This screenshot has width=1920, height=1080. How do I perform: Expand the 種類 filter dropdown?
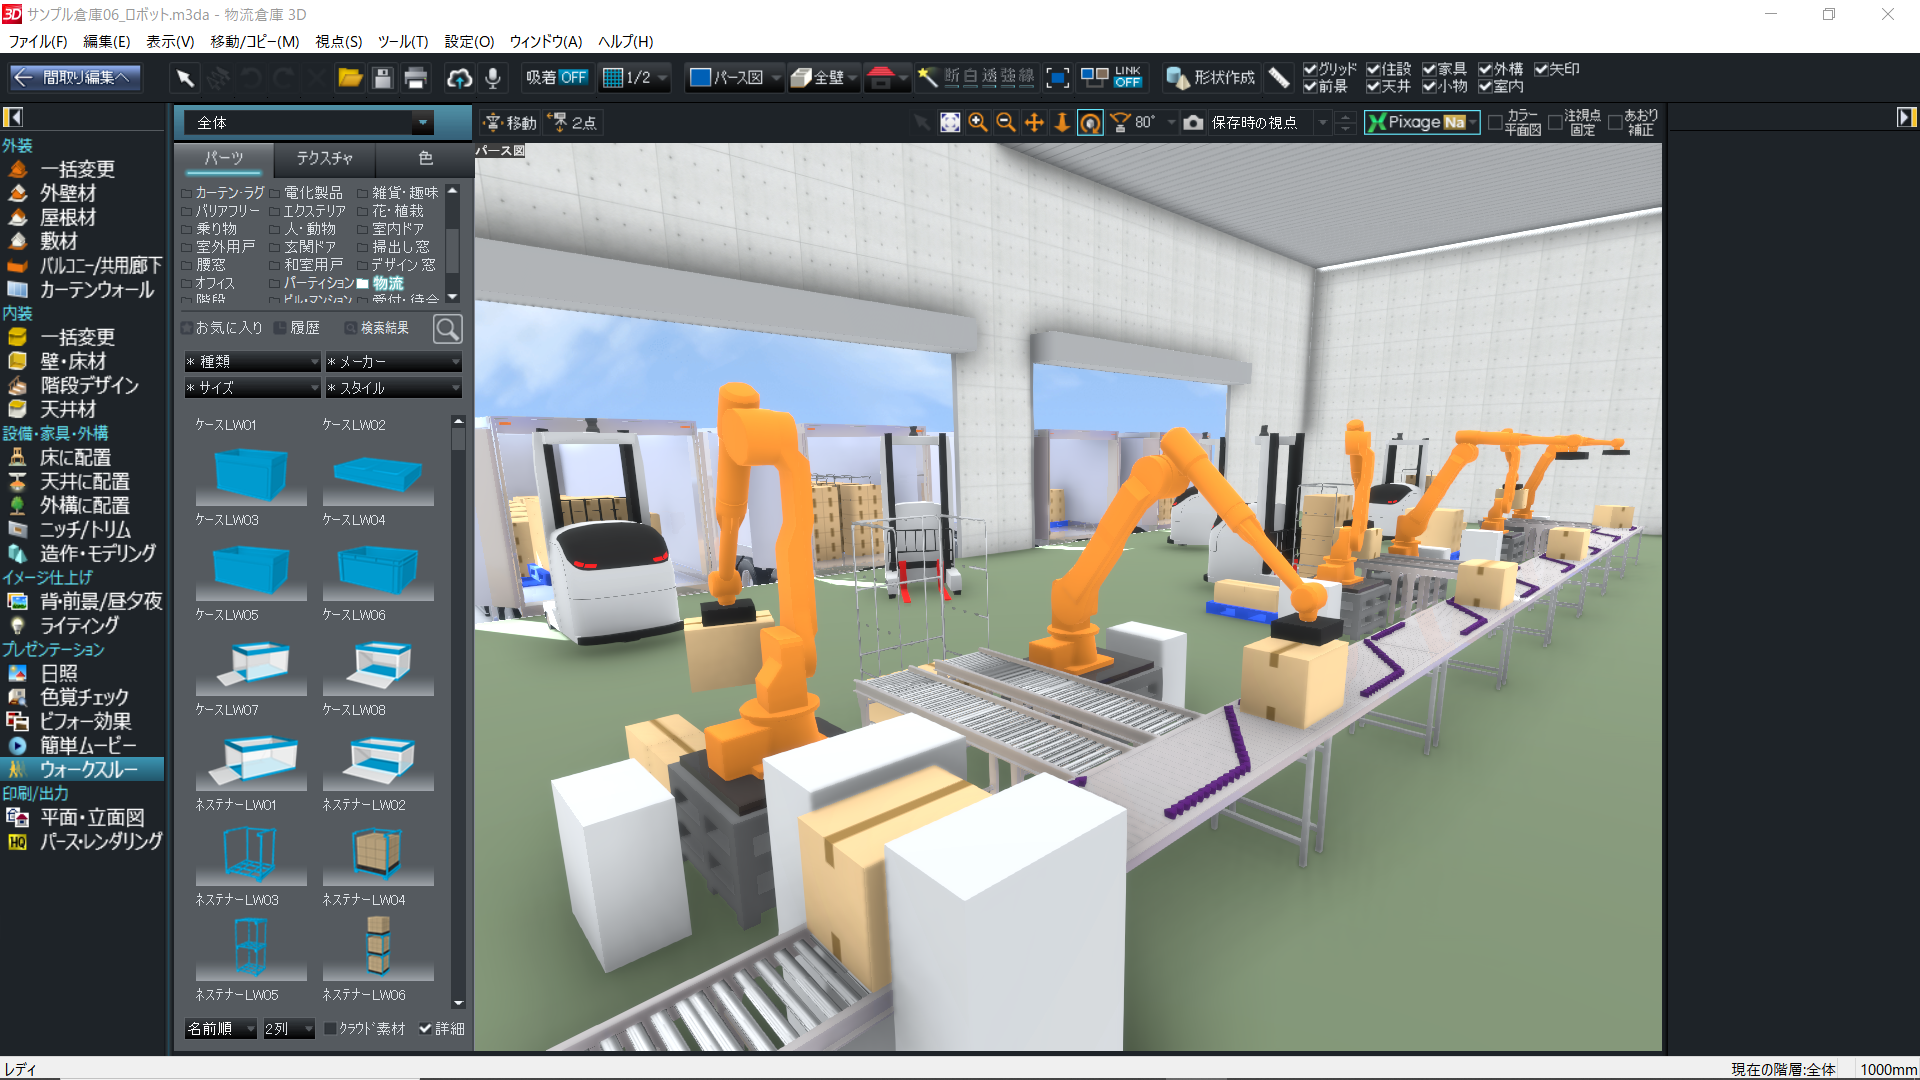point(252,361)
